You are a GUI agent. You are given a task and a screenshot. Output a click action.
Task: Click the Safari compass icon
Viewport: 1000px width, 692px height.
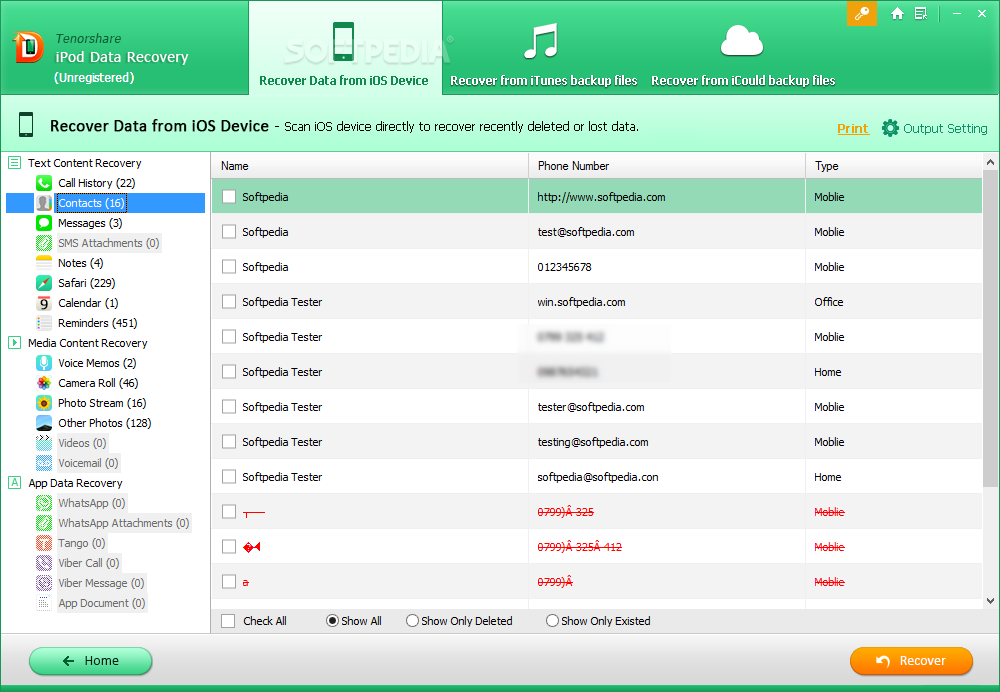tap(44, 283)
